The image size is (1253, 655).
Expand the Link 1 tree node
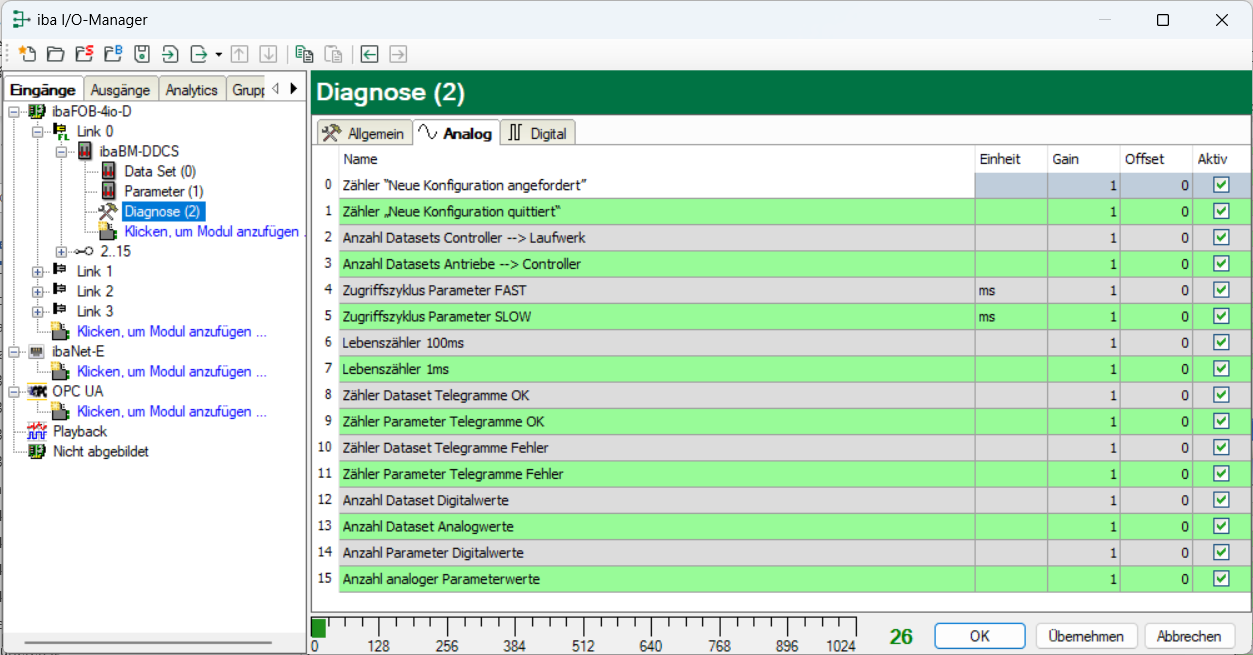(38, 271)
